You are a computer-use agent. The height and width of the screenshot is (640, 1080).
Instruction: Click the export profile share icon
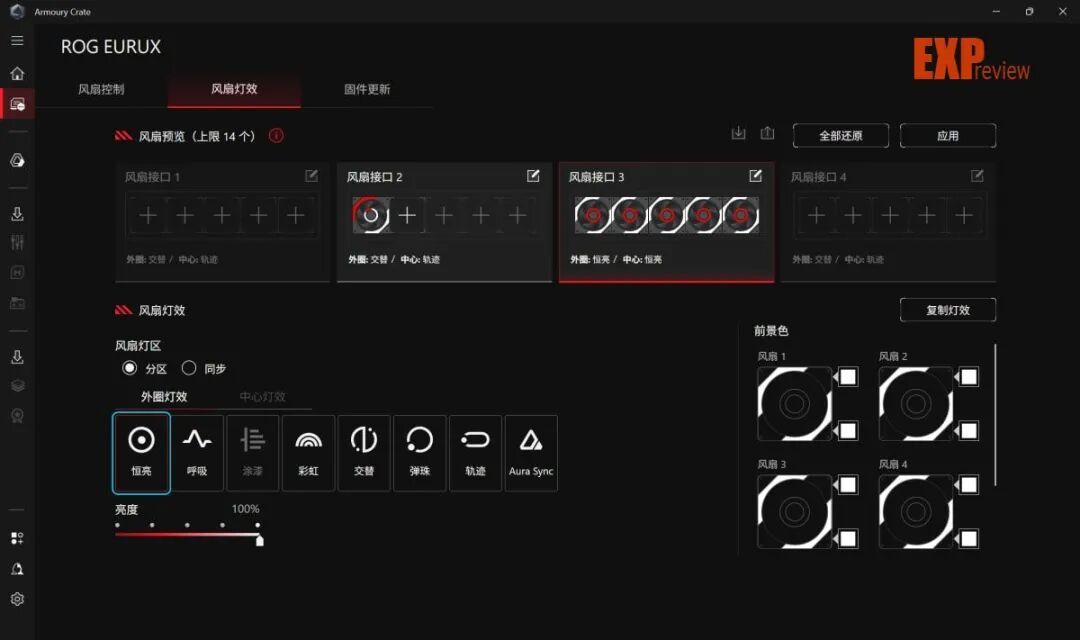(x=767, y=133)
